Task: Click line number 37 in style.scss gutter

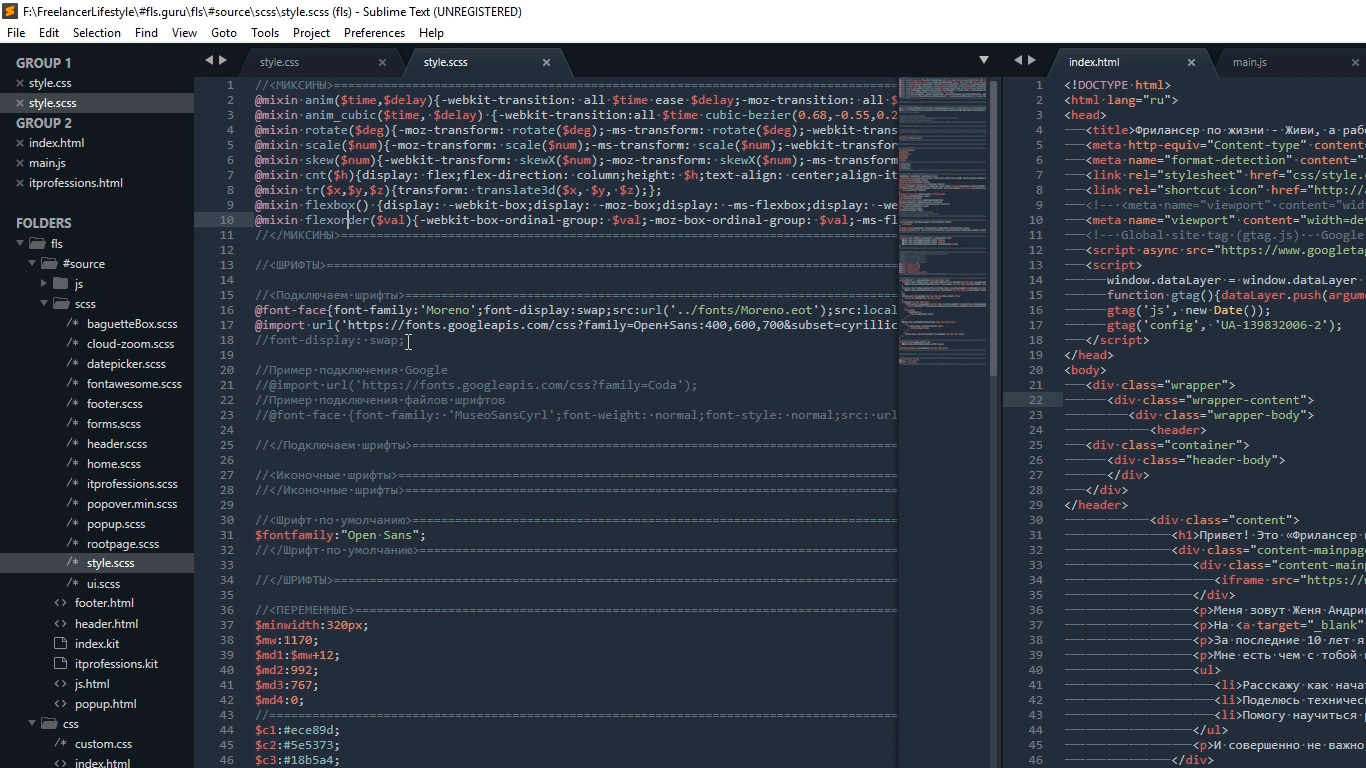Action: click(x=228, y=625)
